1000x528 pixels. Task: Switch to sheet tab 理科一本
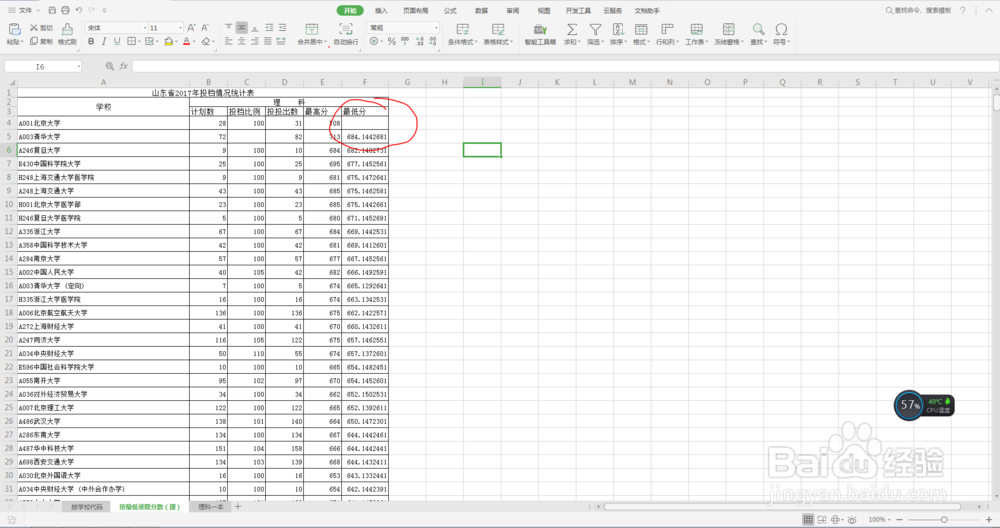point(210,507)
